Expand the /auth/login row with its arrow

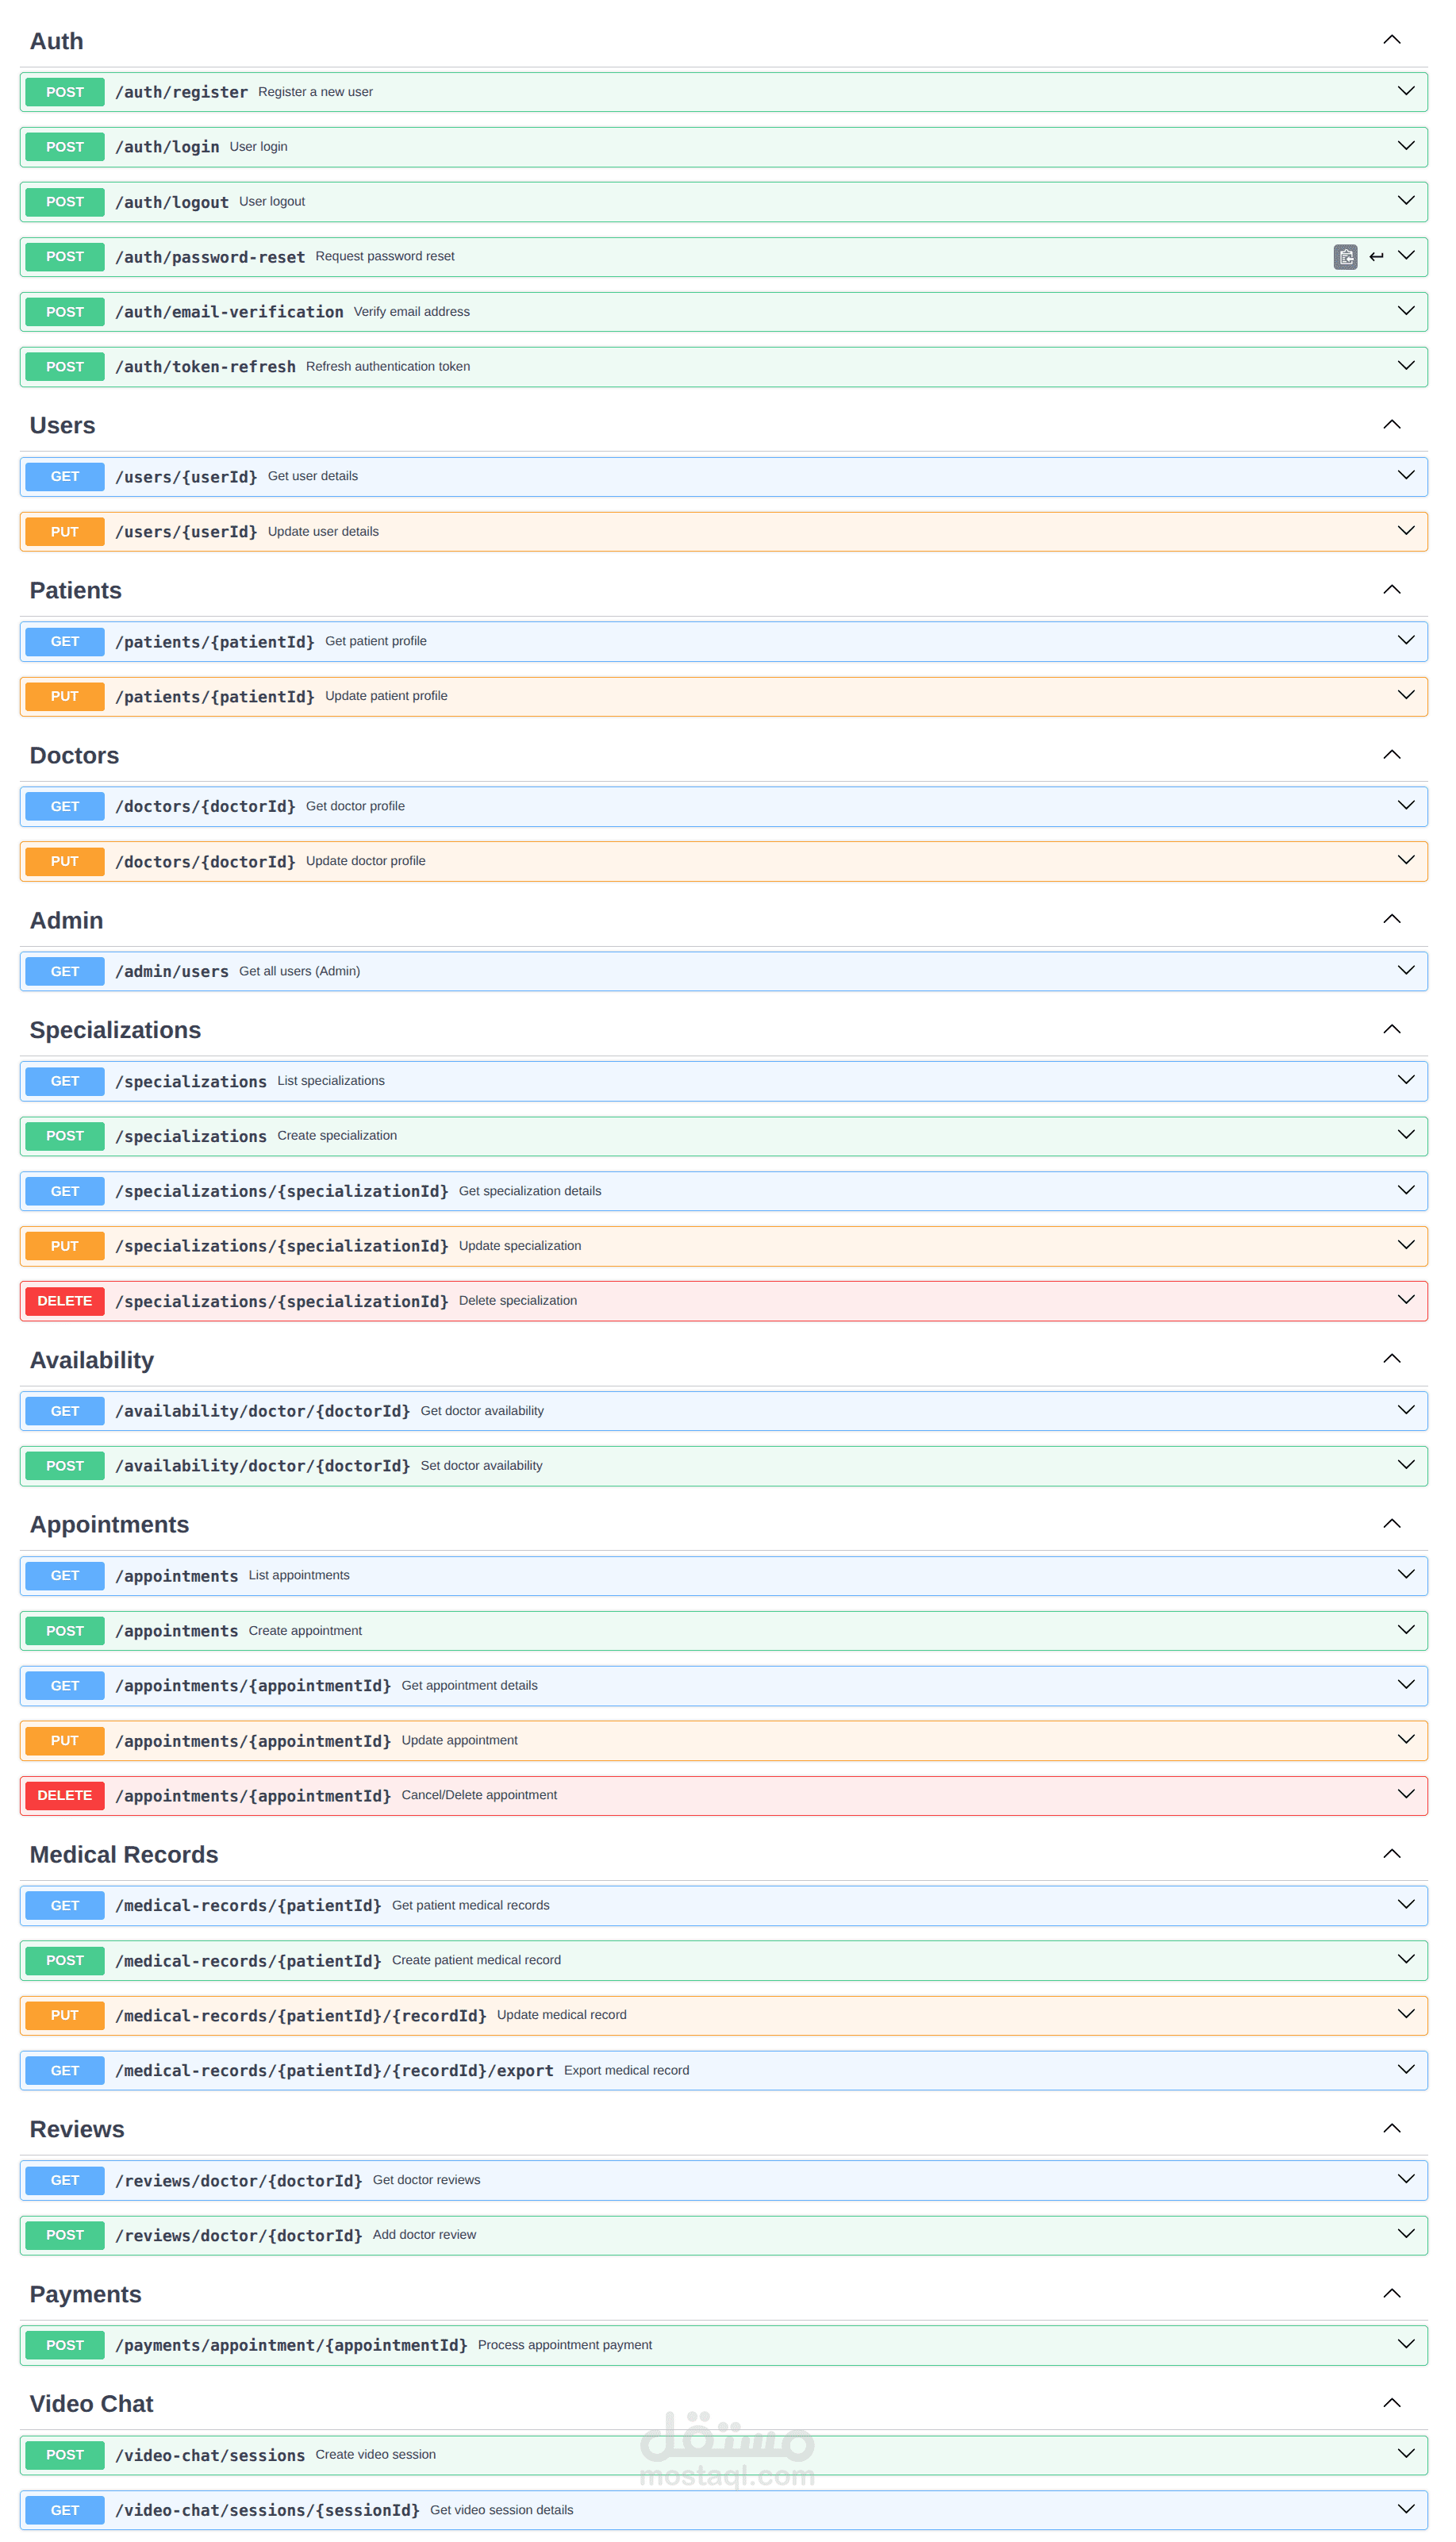[1407, 146]
